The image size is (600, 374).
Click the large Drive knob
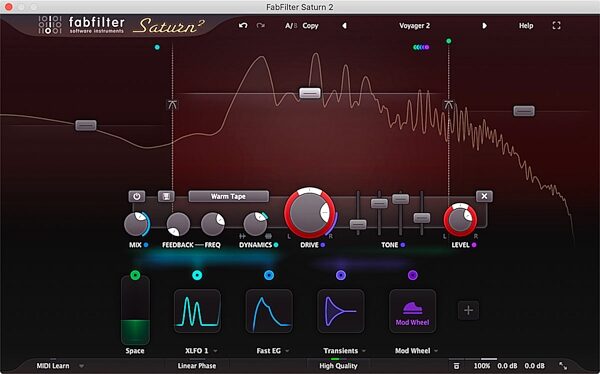309,213
